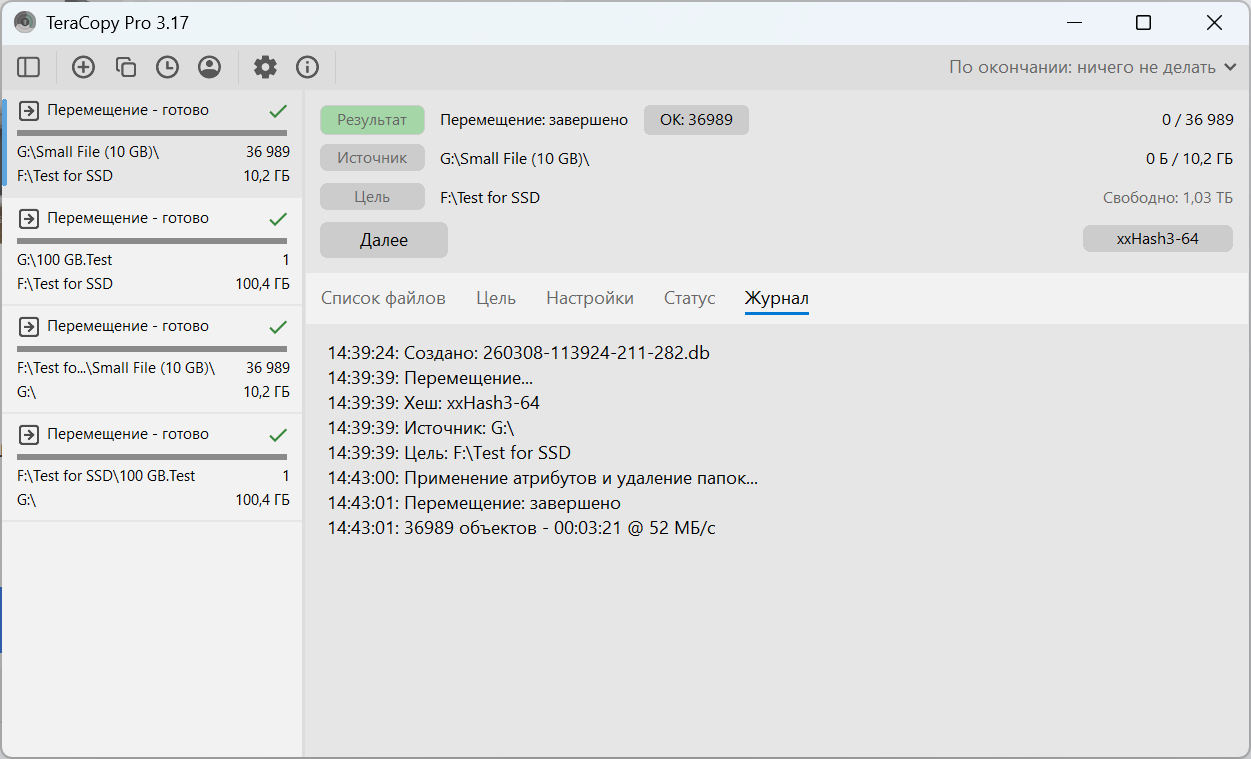Select task 'F:\Test fo...\Small File (10 GB)\'
This screenshot has width=1251, height=759.
[152, 359]
